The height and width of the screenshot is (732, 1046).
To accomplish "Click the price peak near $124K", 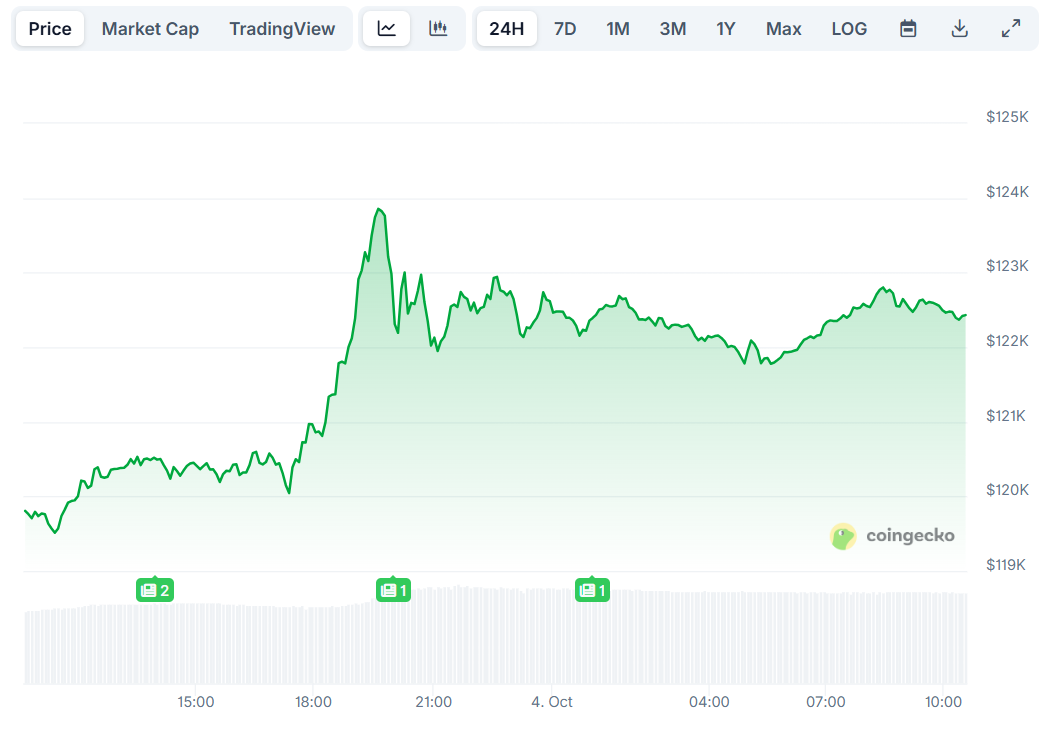I will pyautogui.click(x=378, y=209).
